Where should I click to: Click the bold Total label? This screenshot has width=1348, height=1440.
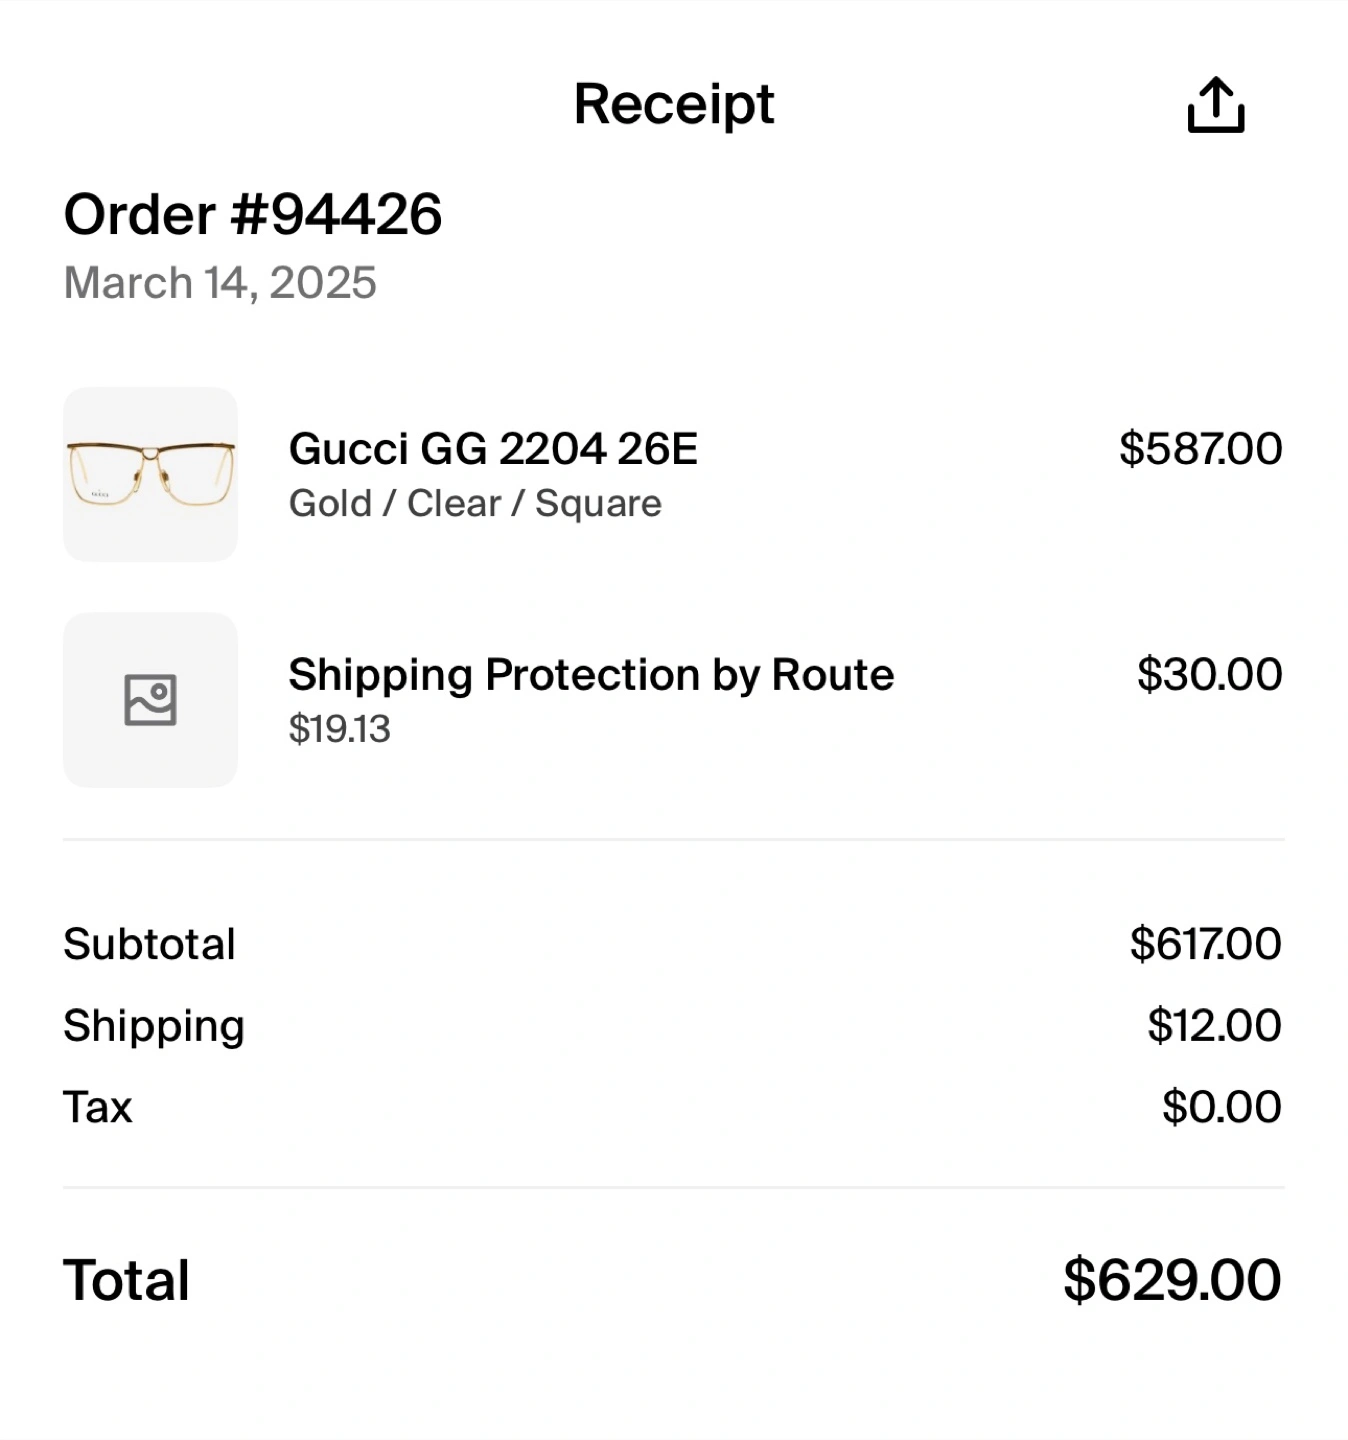[x=126, y=1280]
